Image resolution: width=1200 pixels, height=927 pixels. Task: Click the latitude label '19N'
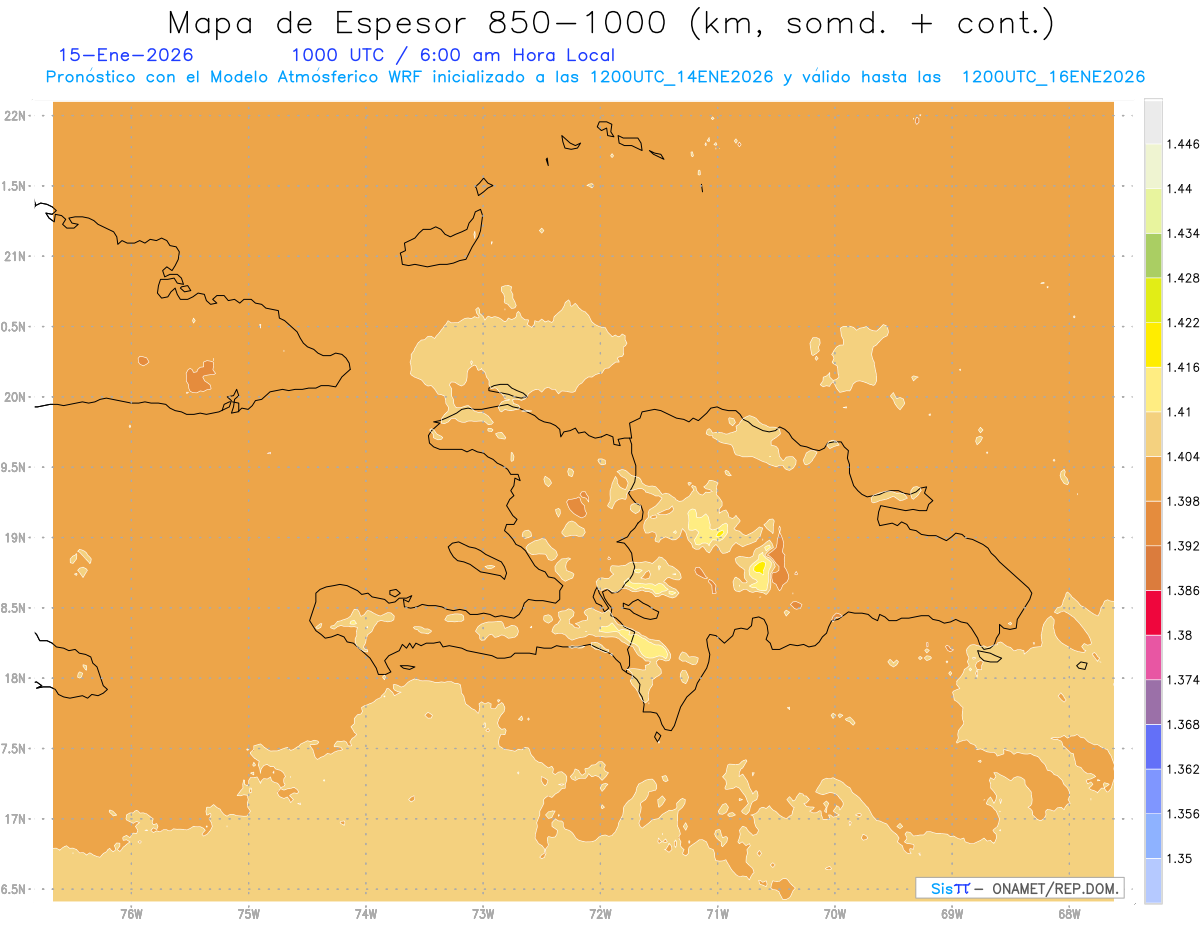pyautogui.click(x=14, y=538)
